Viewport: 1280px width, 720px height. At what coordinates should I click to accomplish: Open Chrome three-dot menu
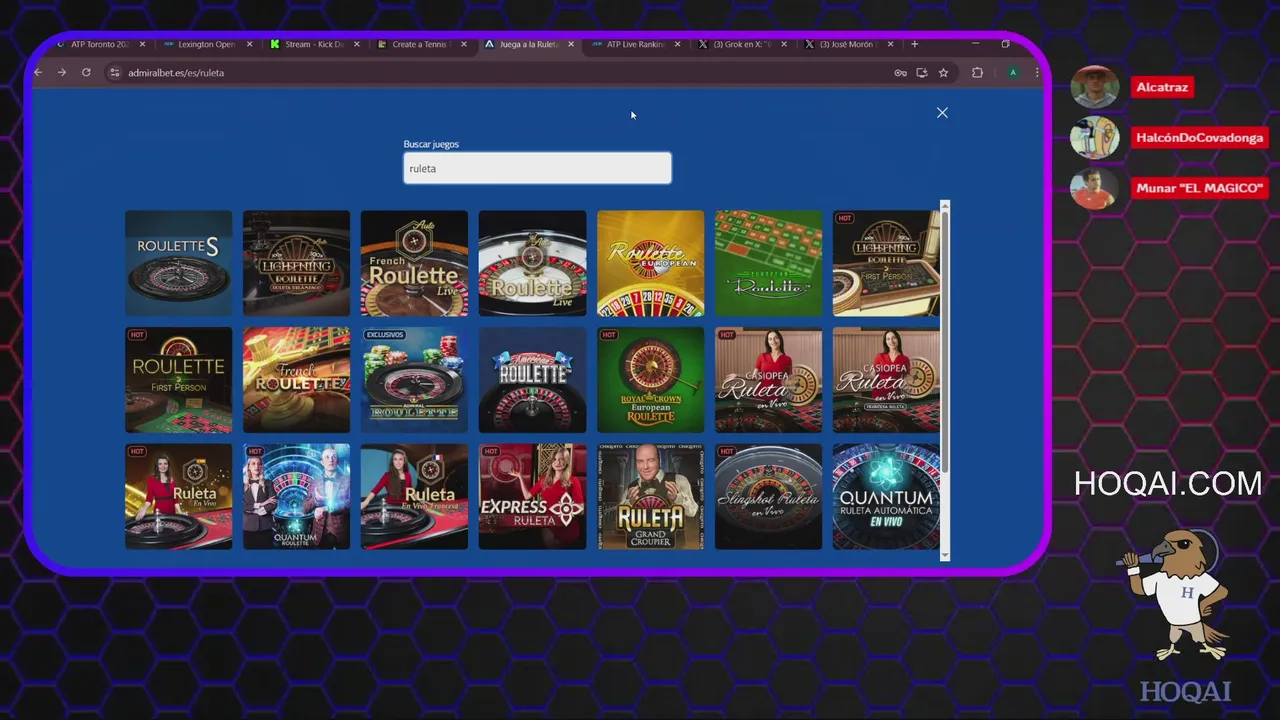[1036, 73]
